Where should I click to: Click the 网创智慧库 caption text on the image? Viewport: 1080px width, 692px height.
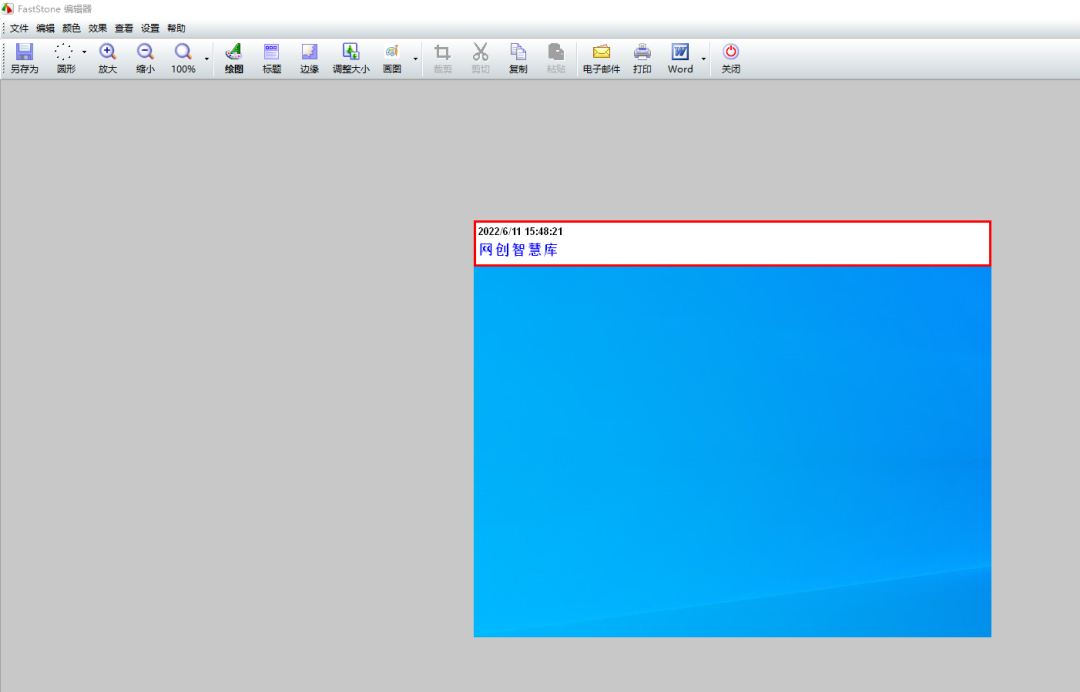click(518, 250)
